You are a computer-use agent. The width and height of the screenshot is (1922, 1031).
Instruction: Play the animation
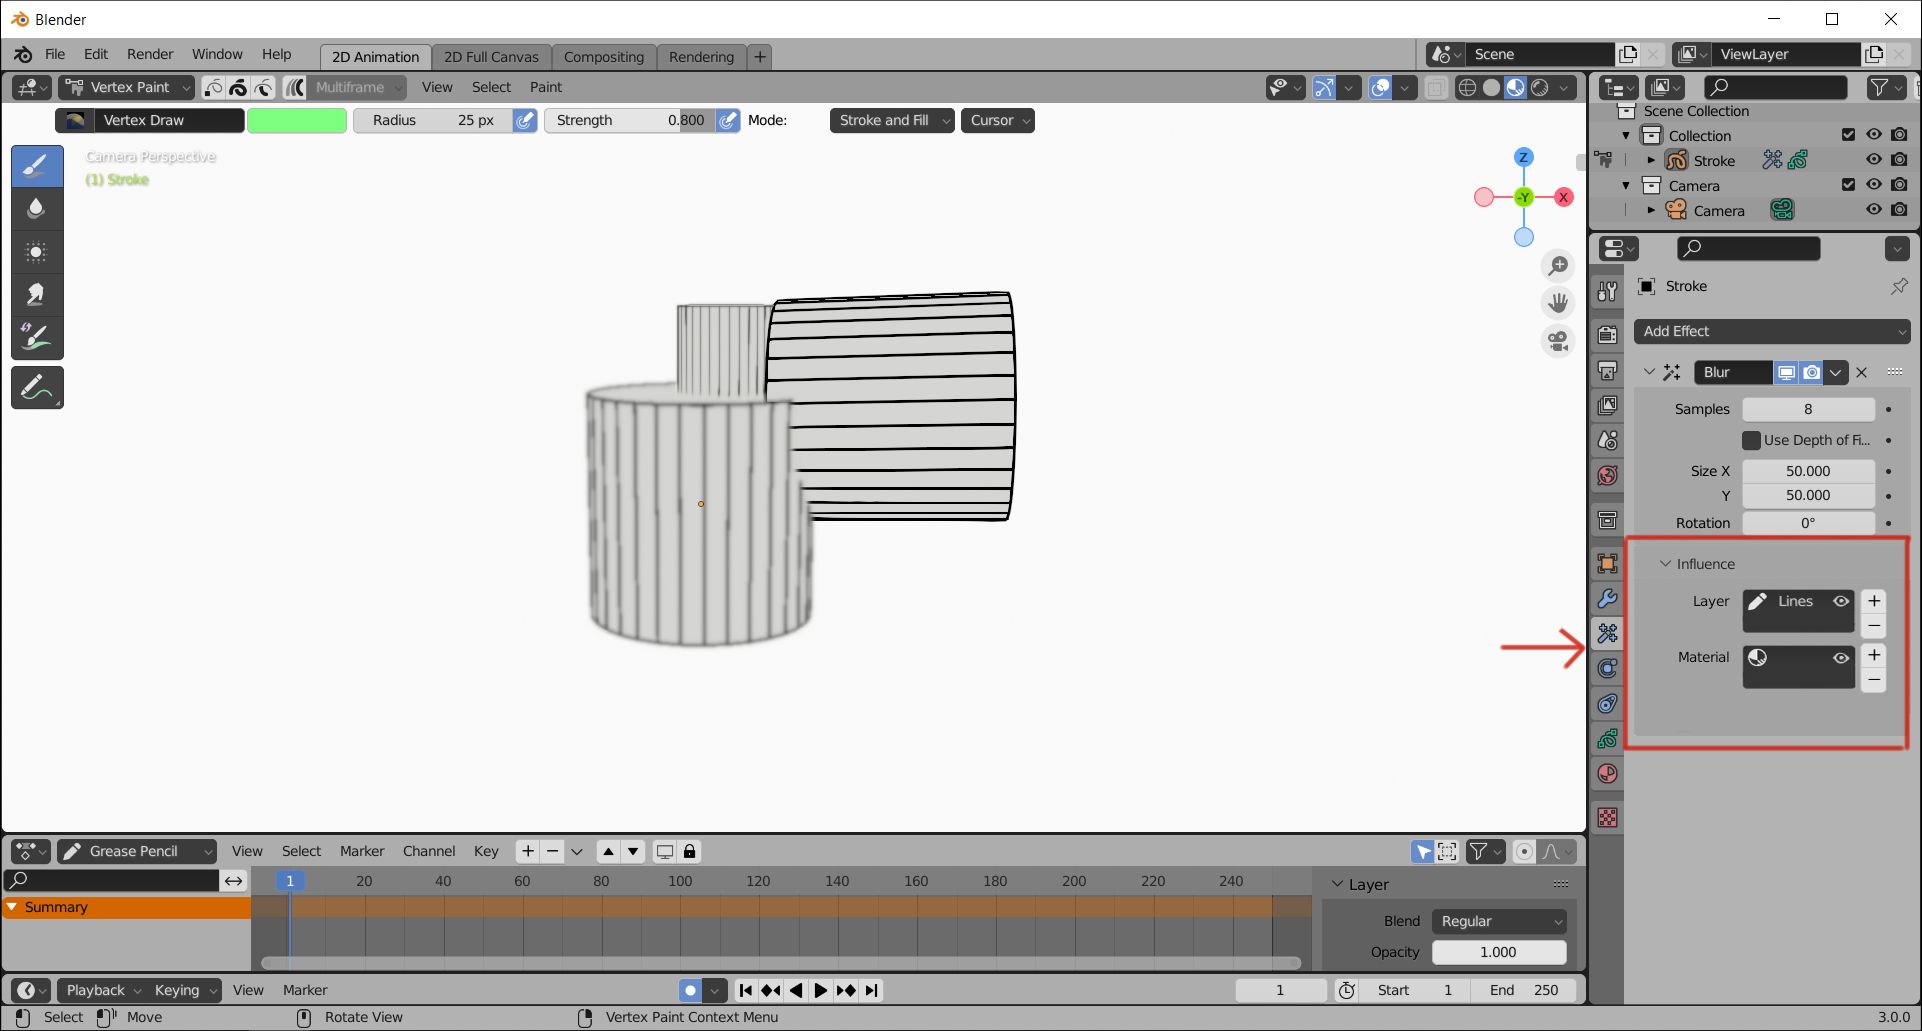pos(820,990)
